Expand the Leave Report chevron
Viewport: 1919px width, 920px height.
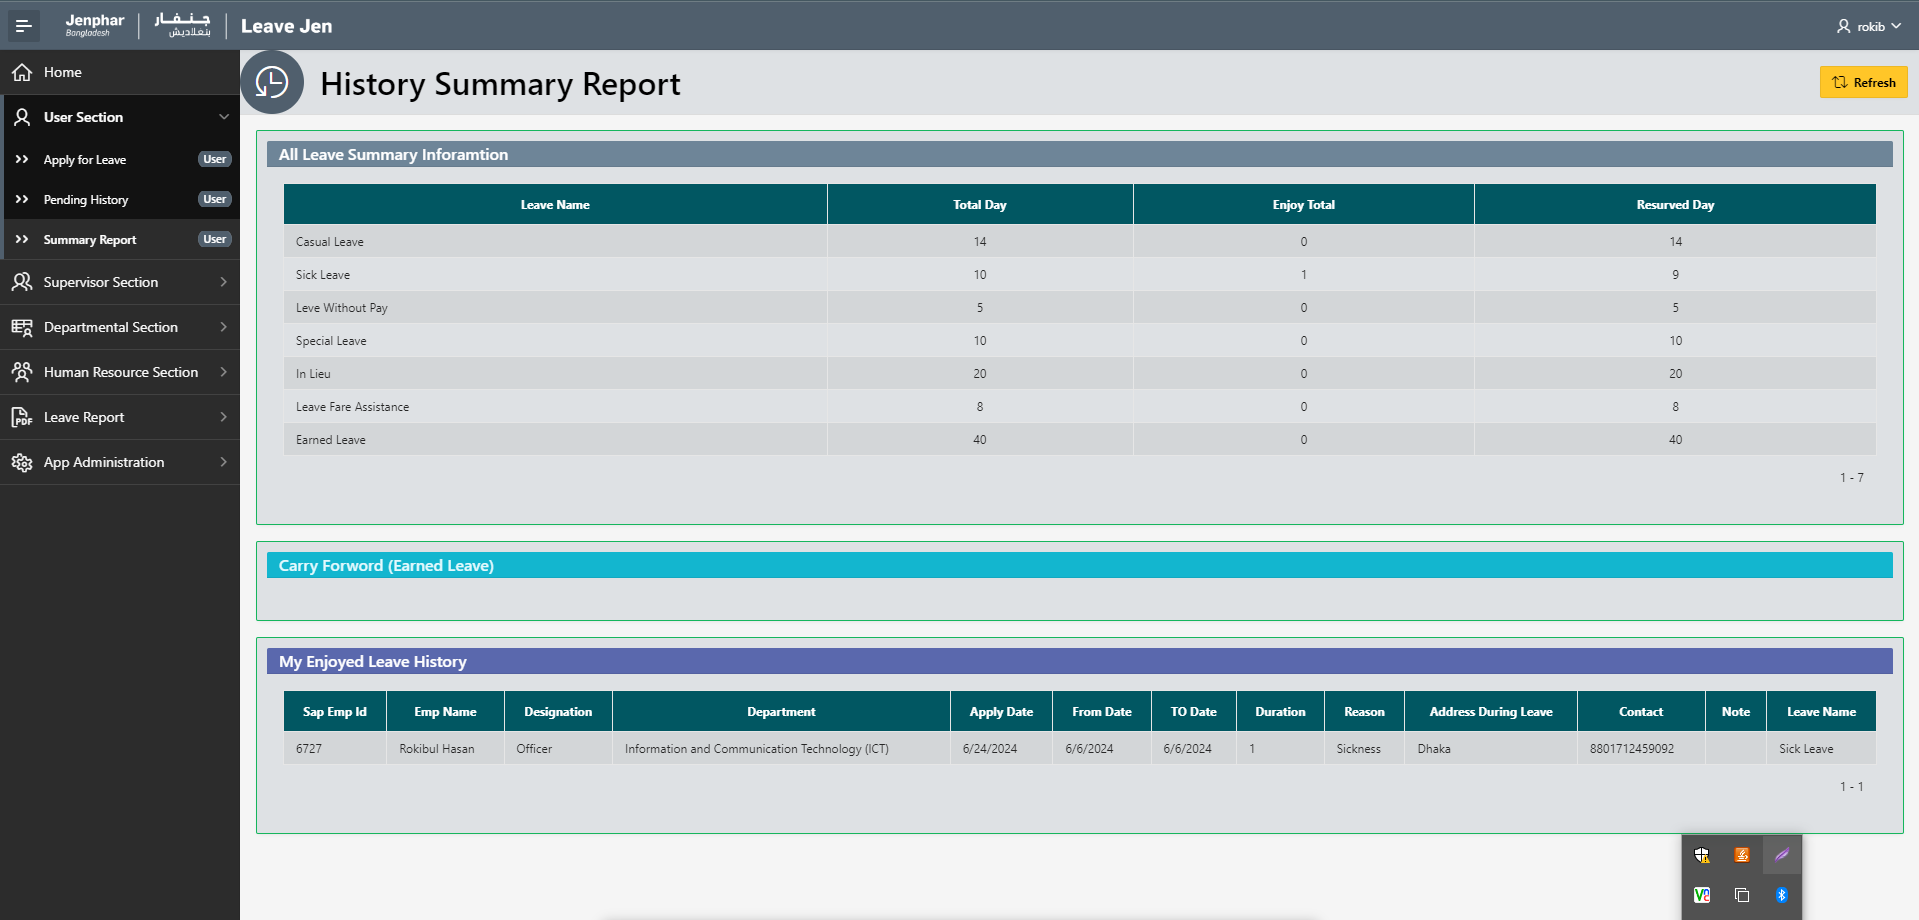[x=224, y=417]
